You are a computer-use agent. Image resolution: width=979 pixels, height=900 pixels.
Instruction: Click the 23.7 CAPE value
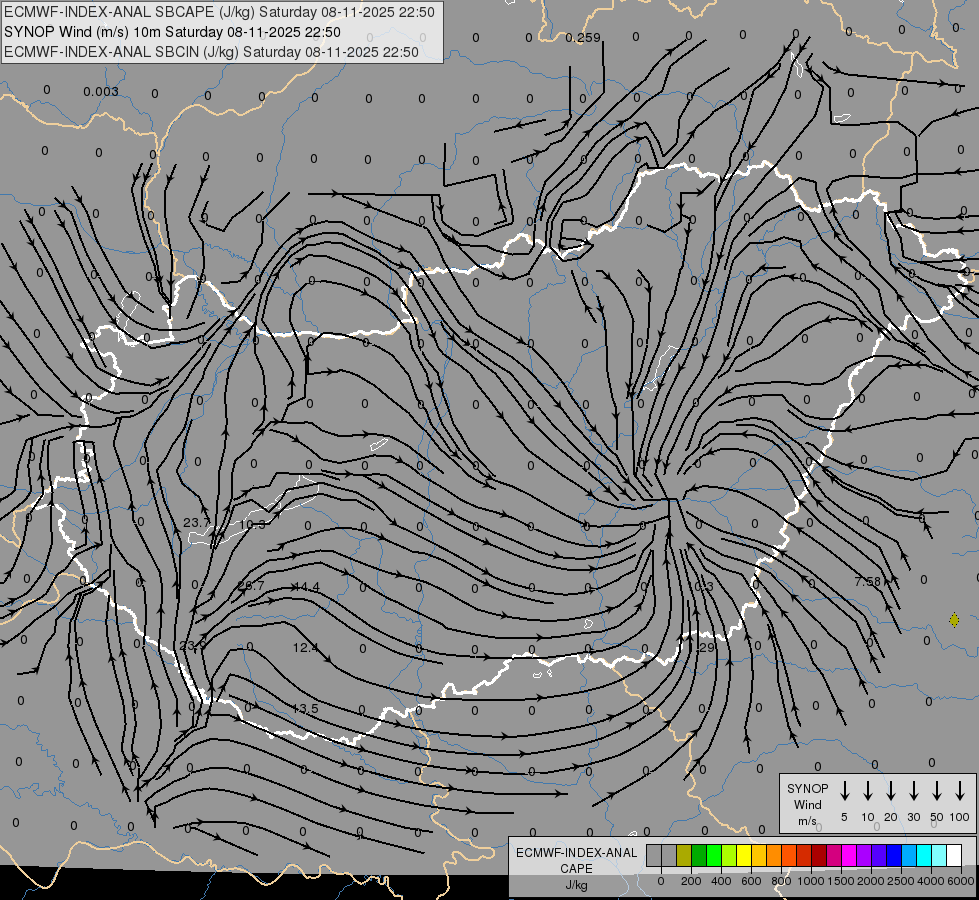197,522
